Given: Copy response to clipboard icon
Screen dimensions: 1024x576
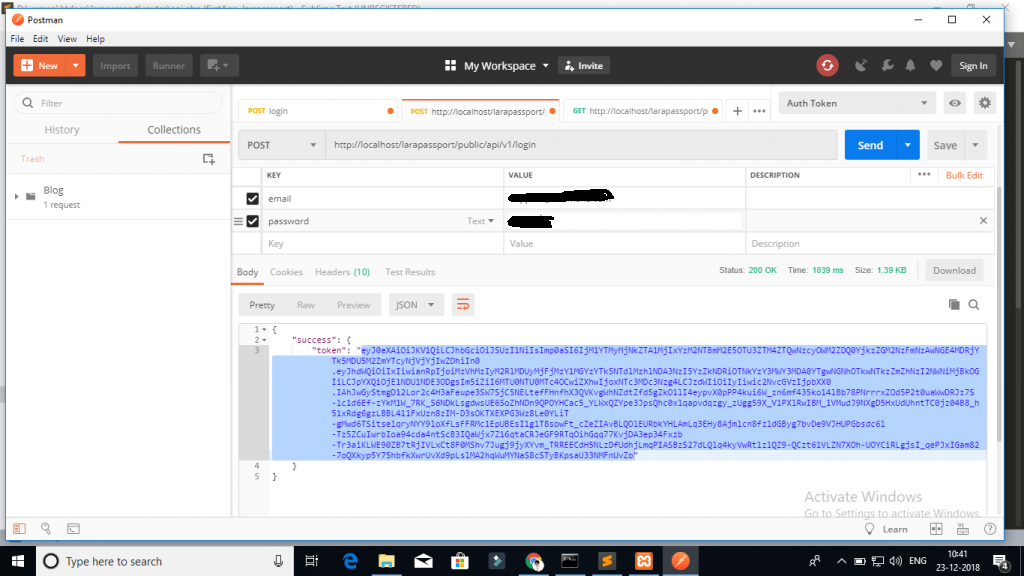Looking at the screenshot, I should [x=954, y=304].
